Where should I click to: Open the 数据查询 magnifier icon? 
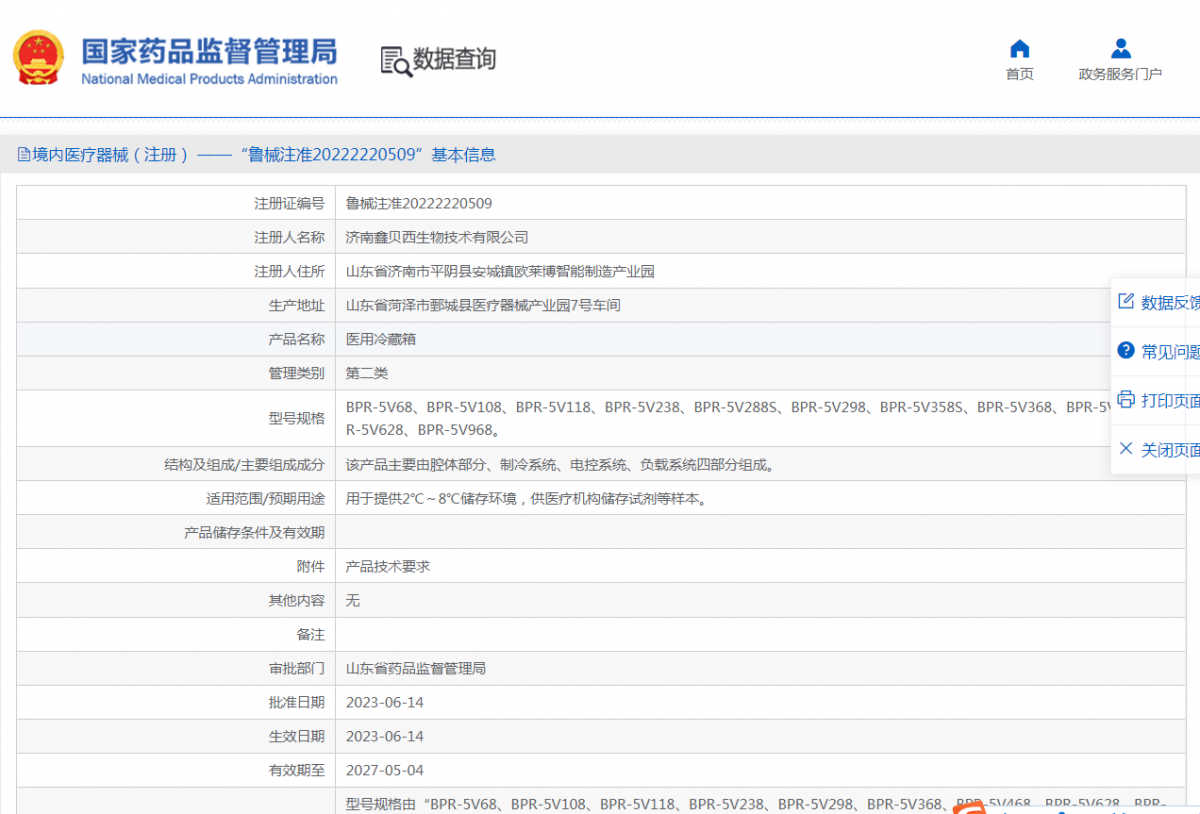pos(396,60)
